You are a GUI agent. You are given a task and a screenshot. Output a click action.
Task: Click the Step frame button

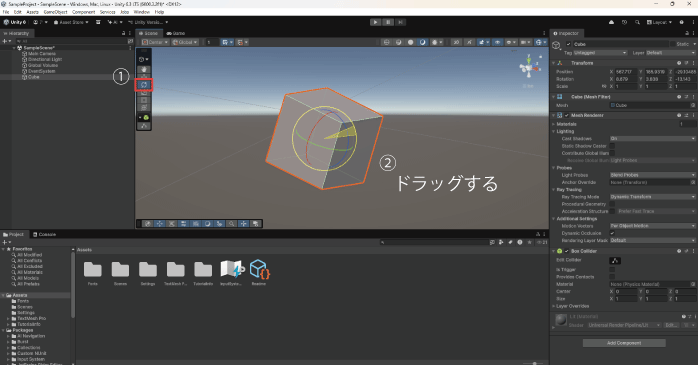point(400,22)
